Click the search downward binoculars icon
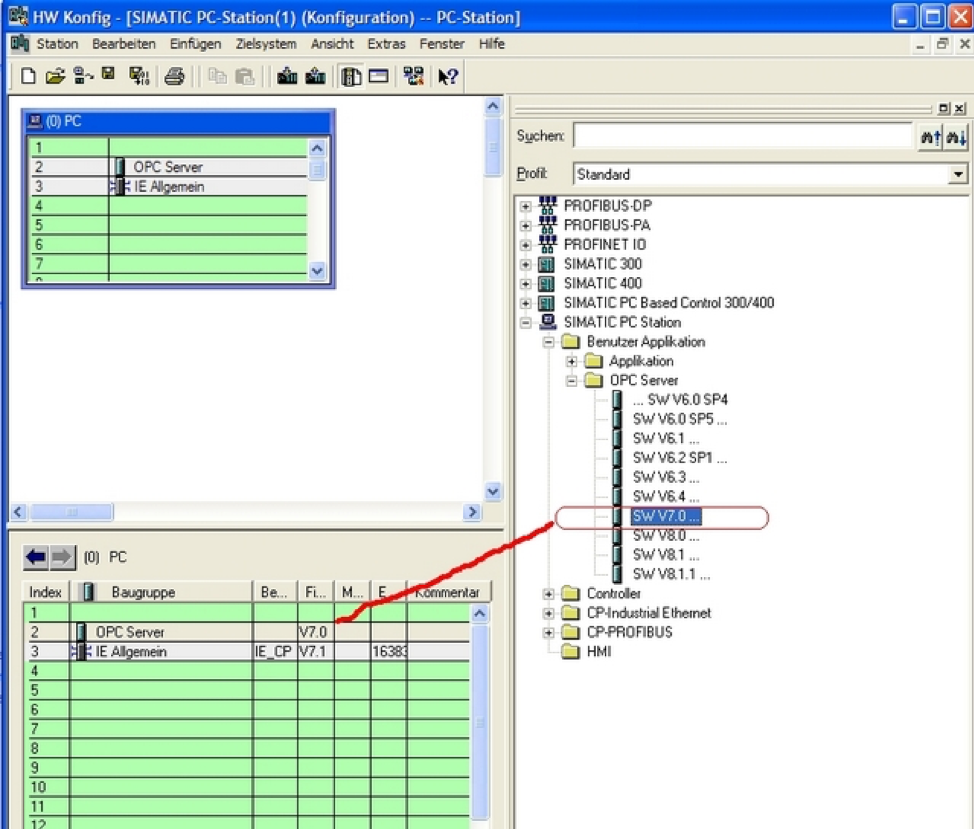 (956, 137)
